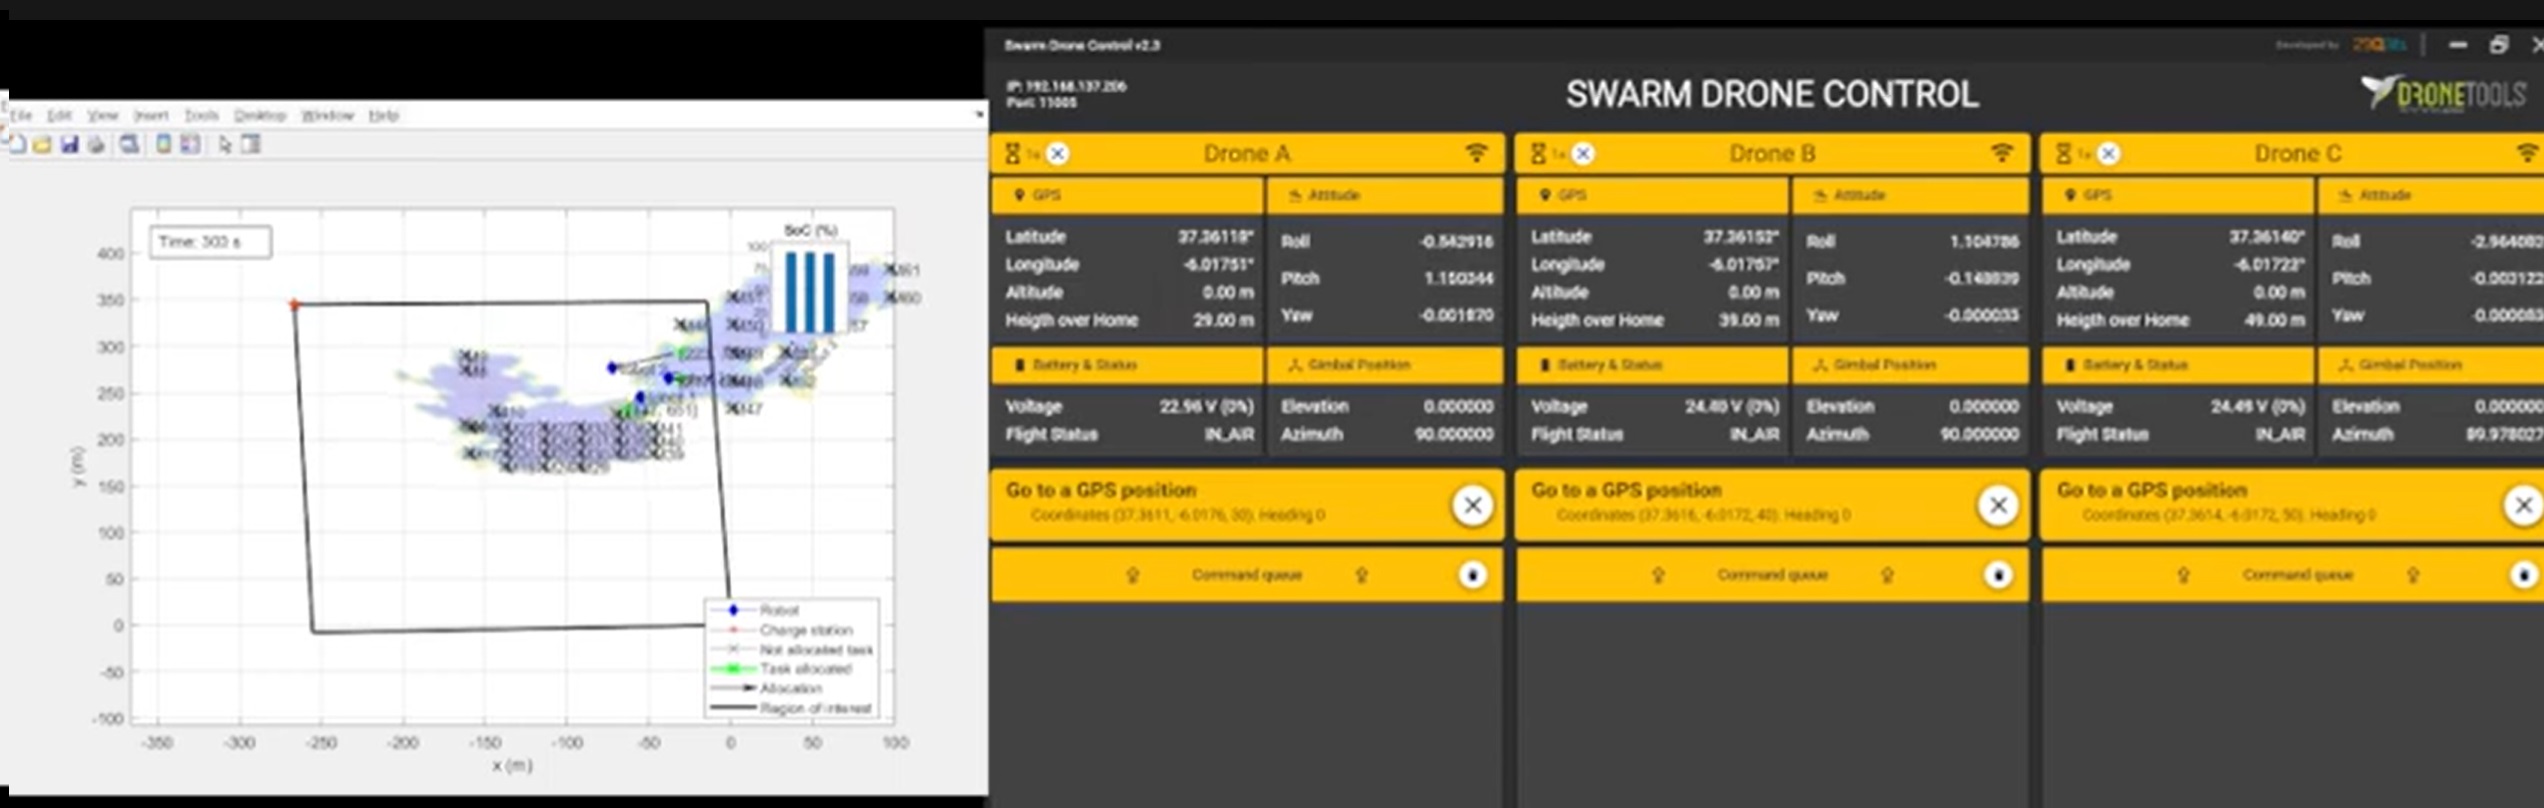Image resolution: width=2544 pixels, height=808 pixels.
Task: Select the Edit Plot arrow tool
Action: [x=225, y=145]
